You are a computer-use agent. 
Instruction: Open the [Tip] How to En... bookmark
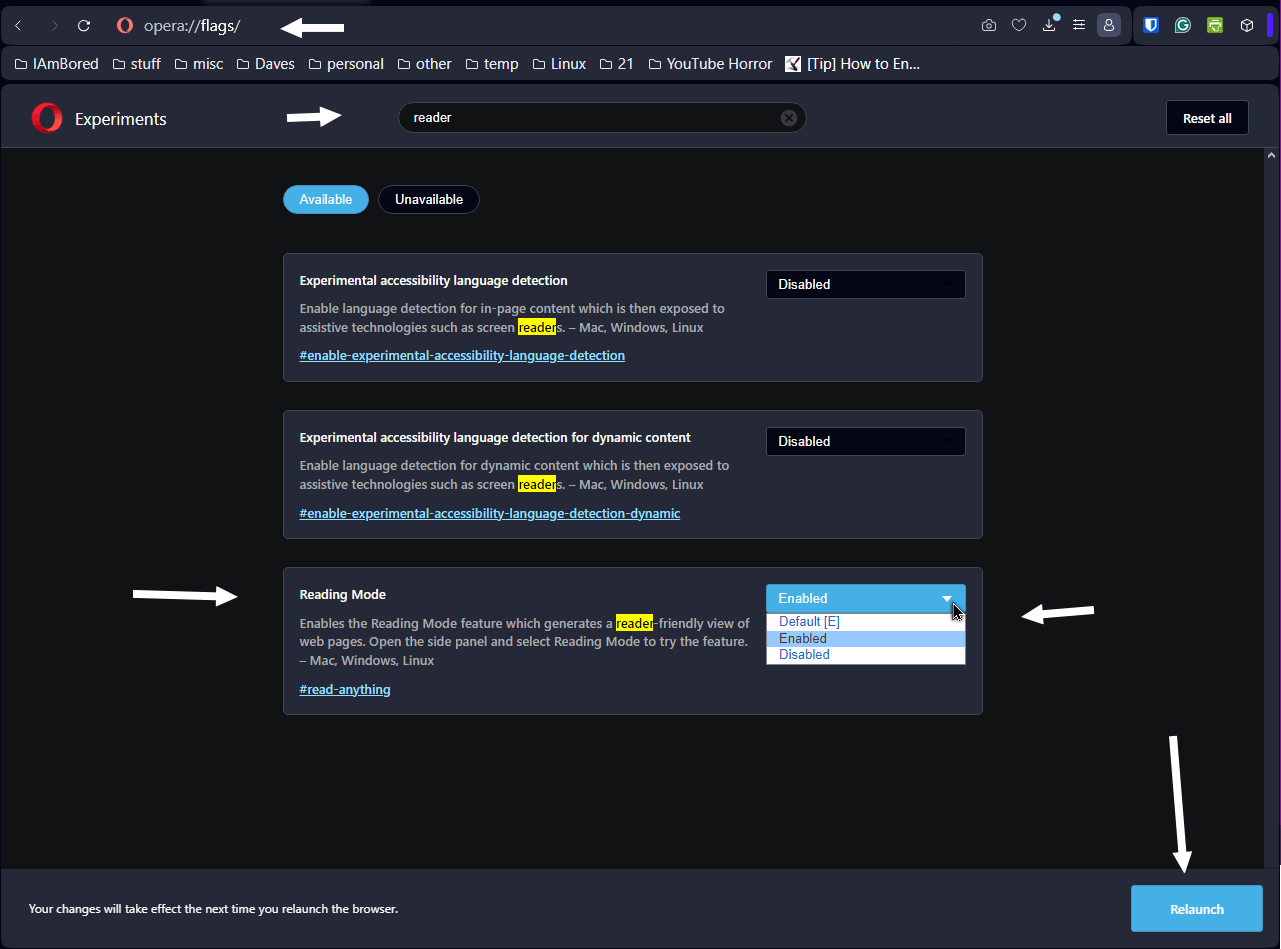(852, 64)
